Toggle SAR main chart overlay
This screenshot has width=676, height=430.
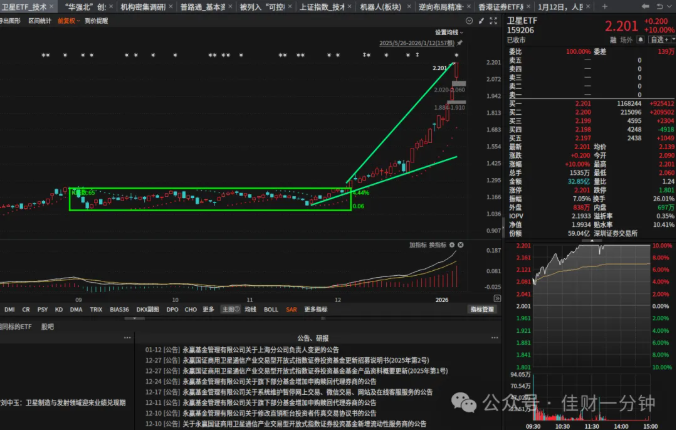pyautogui.click(x=291, y=310)
